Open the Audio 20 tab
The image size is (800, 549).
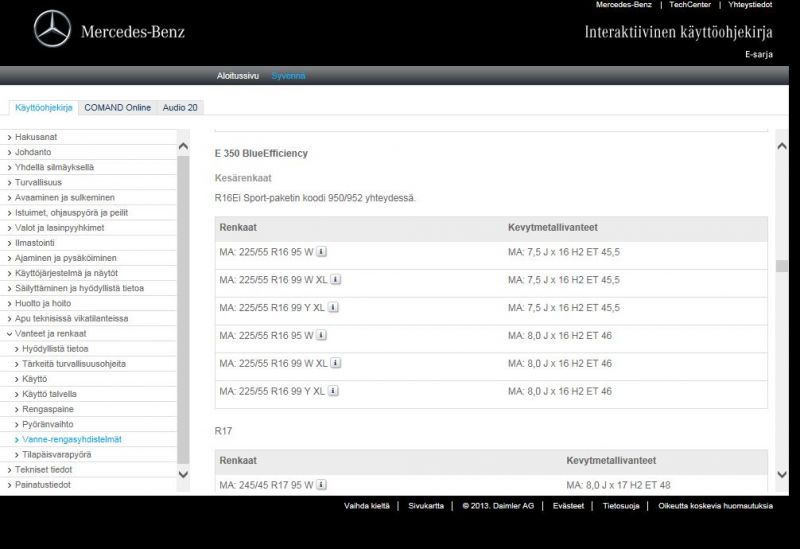point(180,107)
